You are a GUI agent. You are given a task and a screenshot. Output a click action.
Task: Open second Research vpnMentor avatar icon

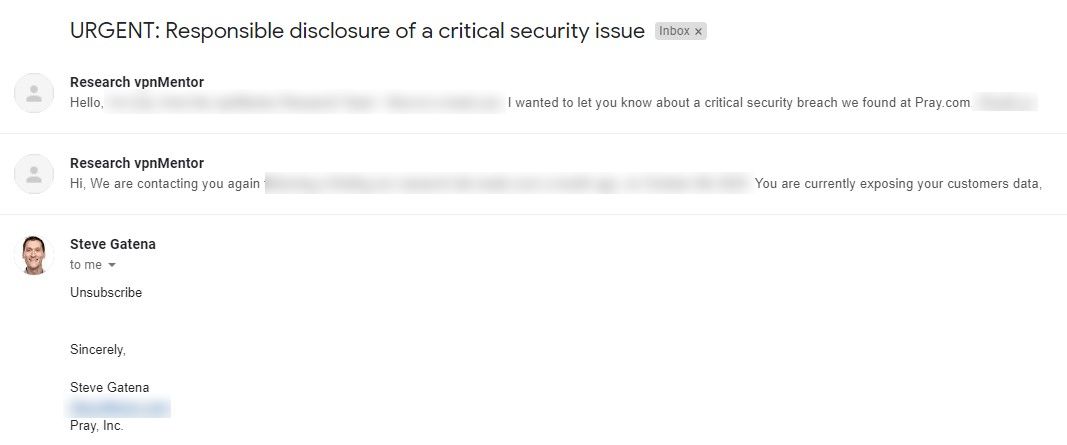click(x=34, y=174)
